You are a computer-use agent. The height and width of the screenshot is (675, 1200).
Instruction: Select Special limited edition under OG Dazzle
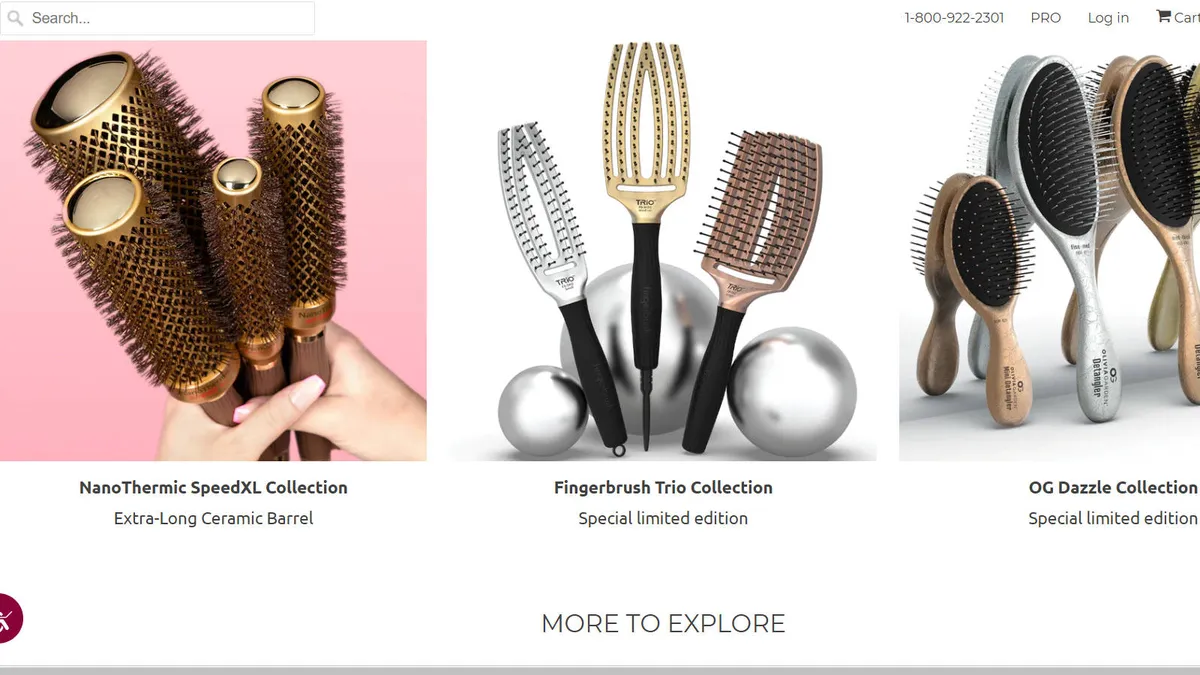(1113, 518)
